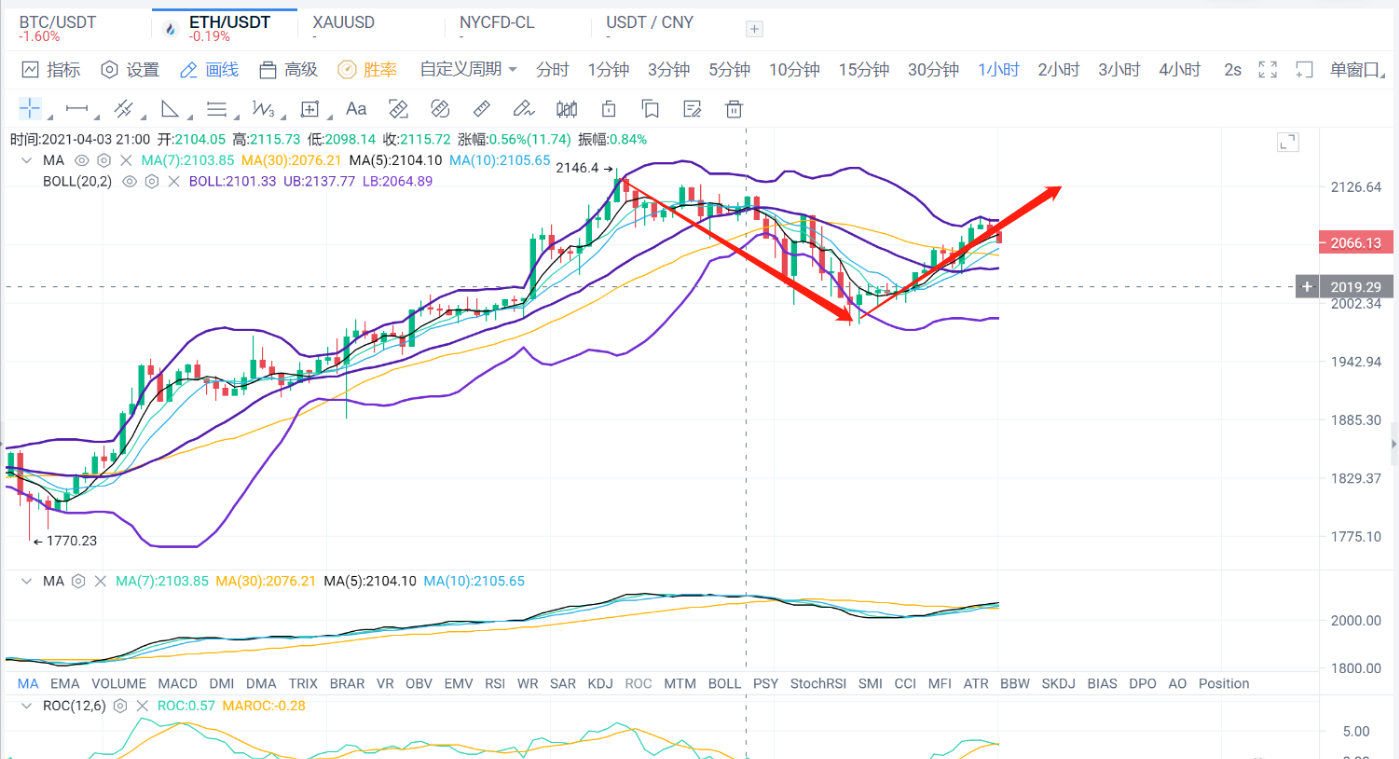Select the 4小时 timeframe
The height and width of the screenshot is (759, 1399).
coord(1180,69)
